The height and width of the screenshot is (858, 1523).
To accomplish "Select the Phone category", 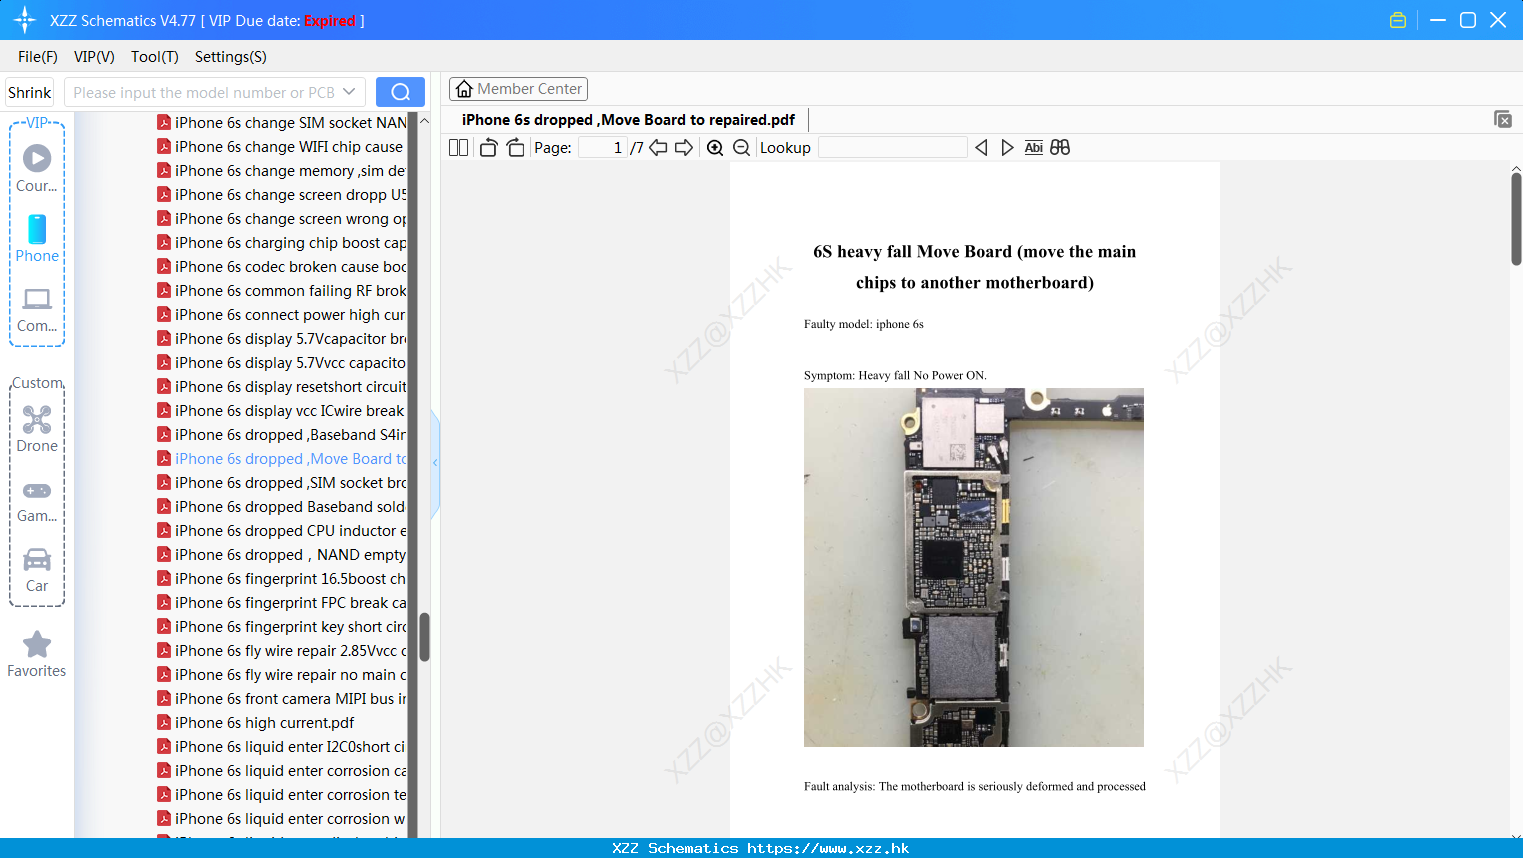I will pos(37,238).
